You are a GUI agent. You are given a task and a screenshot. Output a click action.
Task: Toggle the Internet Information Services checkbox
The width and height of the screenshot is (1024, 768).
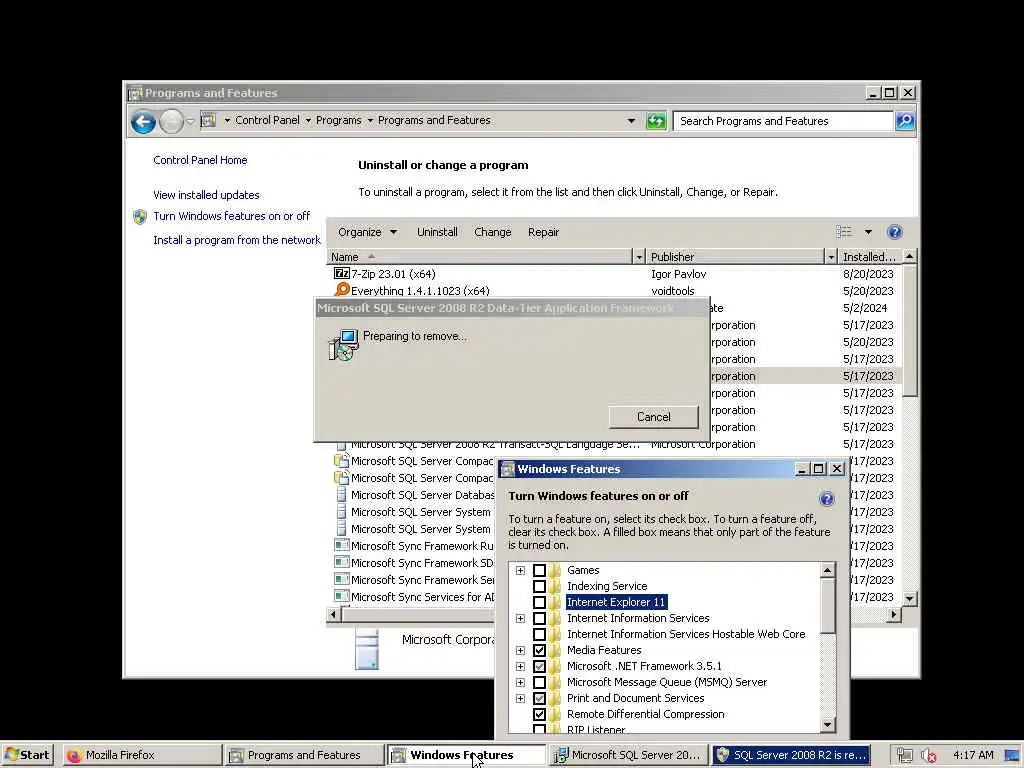(539, 618)
